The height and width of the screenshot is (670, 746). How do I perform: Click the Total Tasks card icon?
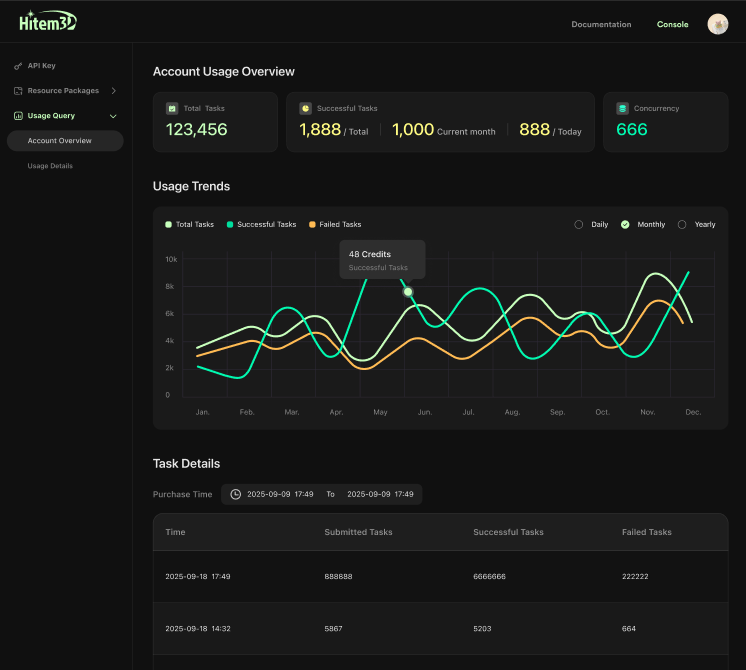(x=172, y=108)
